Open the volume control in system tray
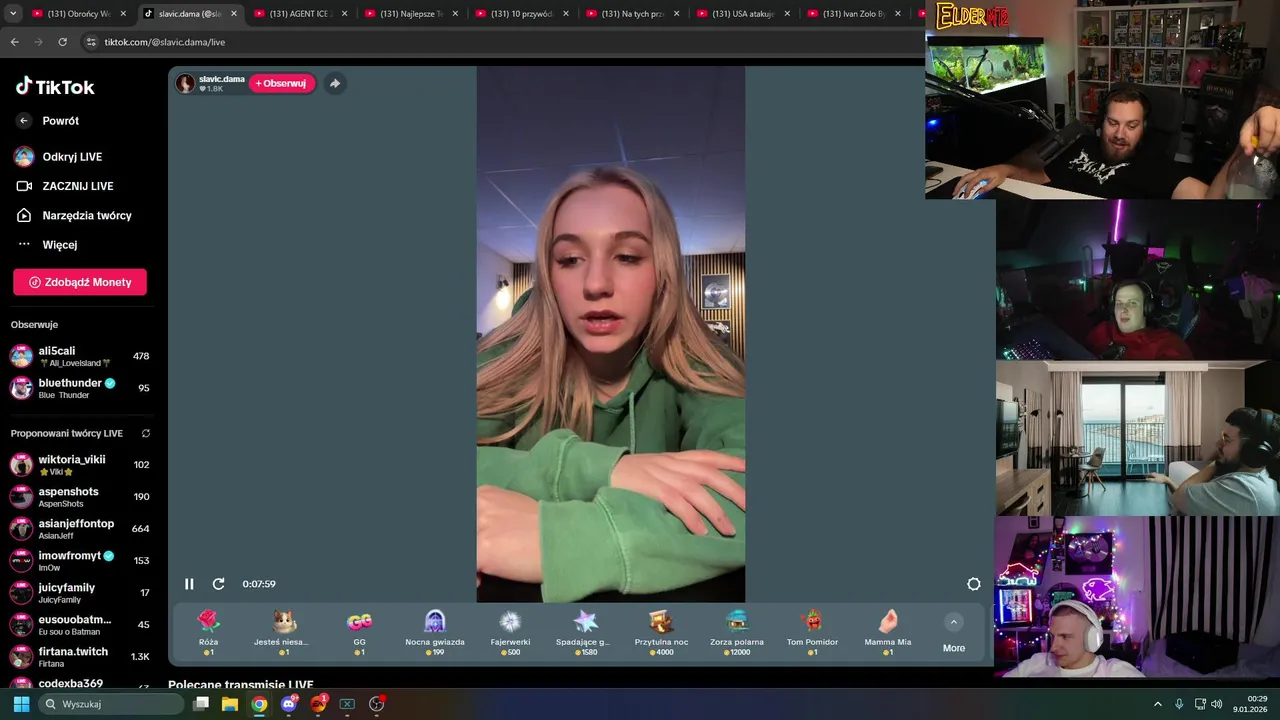Screen dimensions: 1280x720 click(x=1217, y=704)
